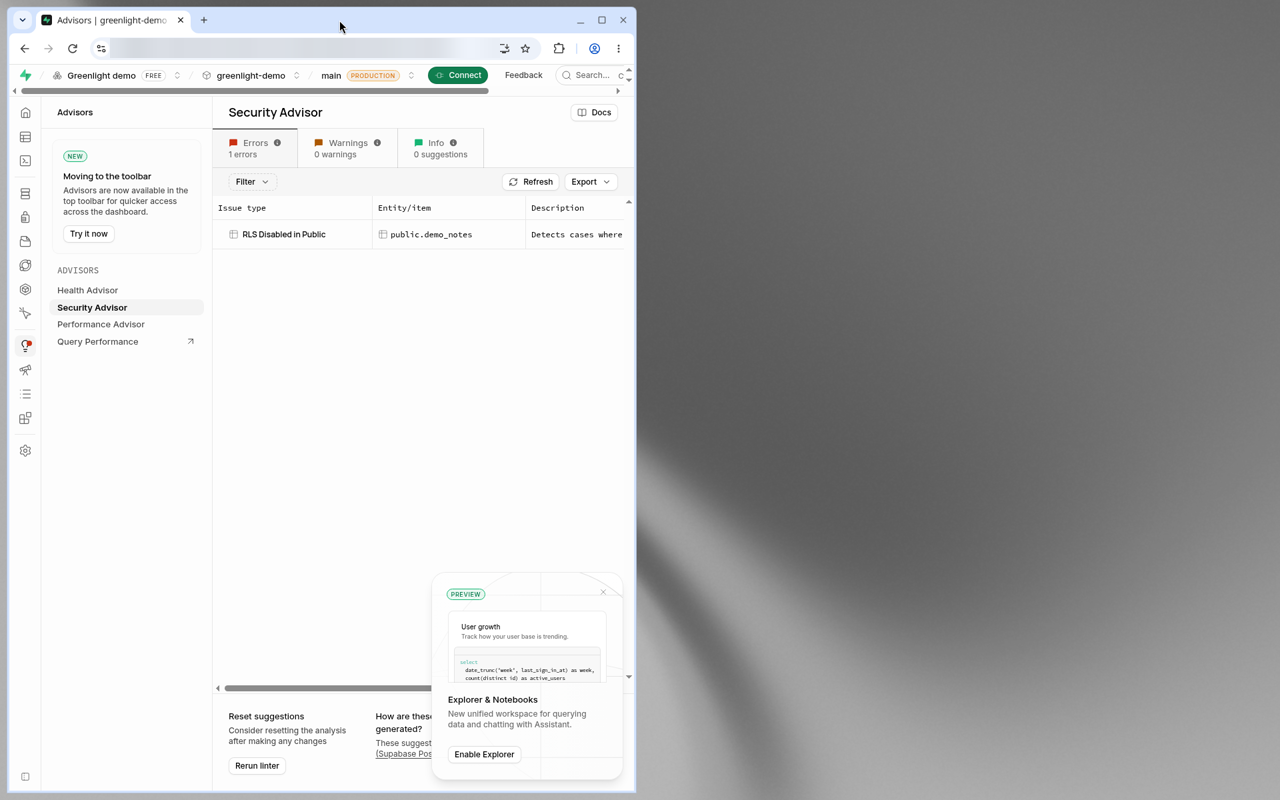Switch to the Errors tab

pos(255,148)
